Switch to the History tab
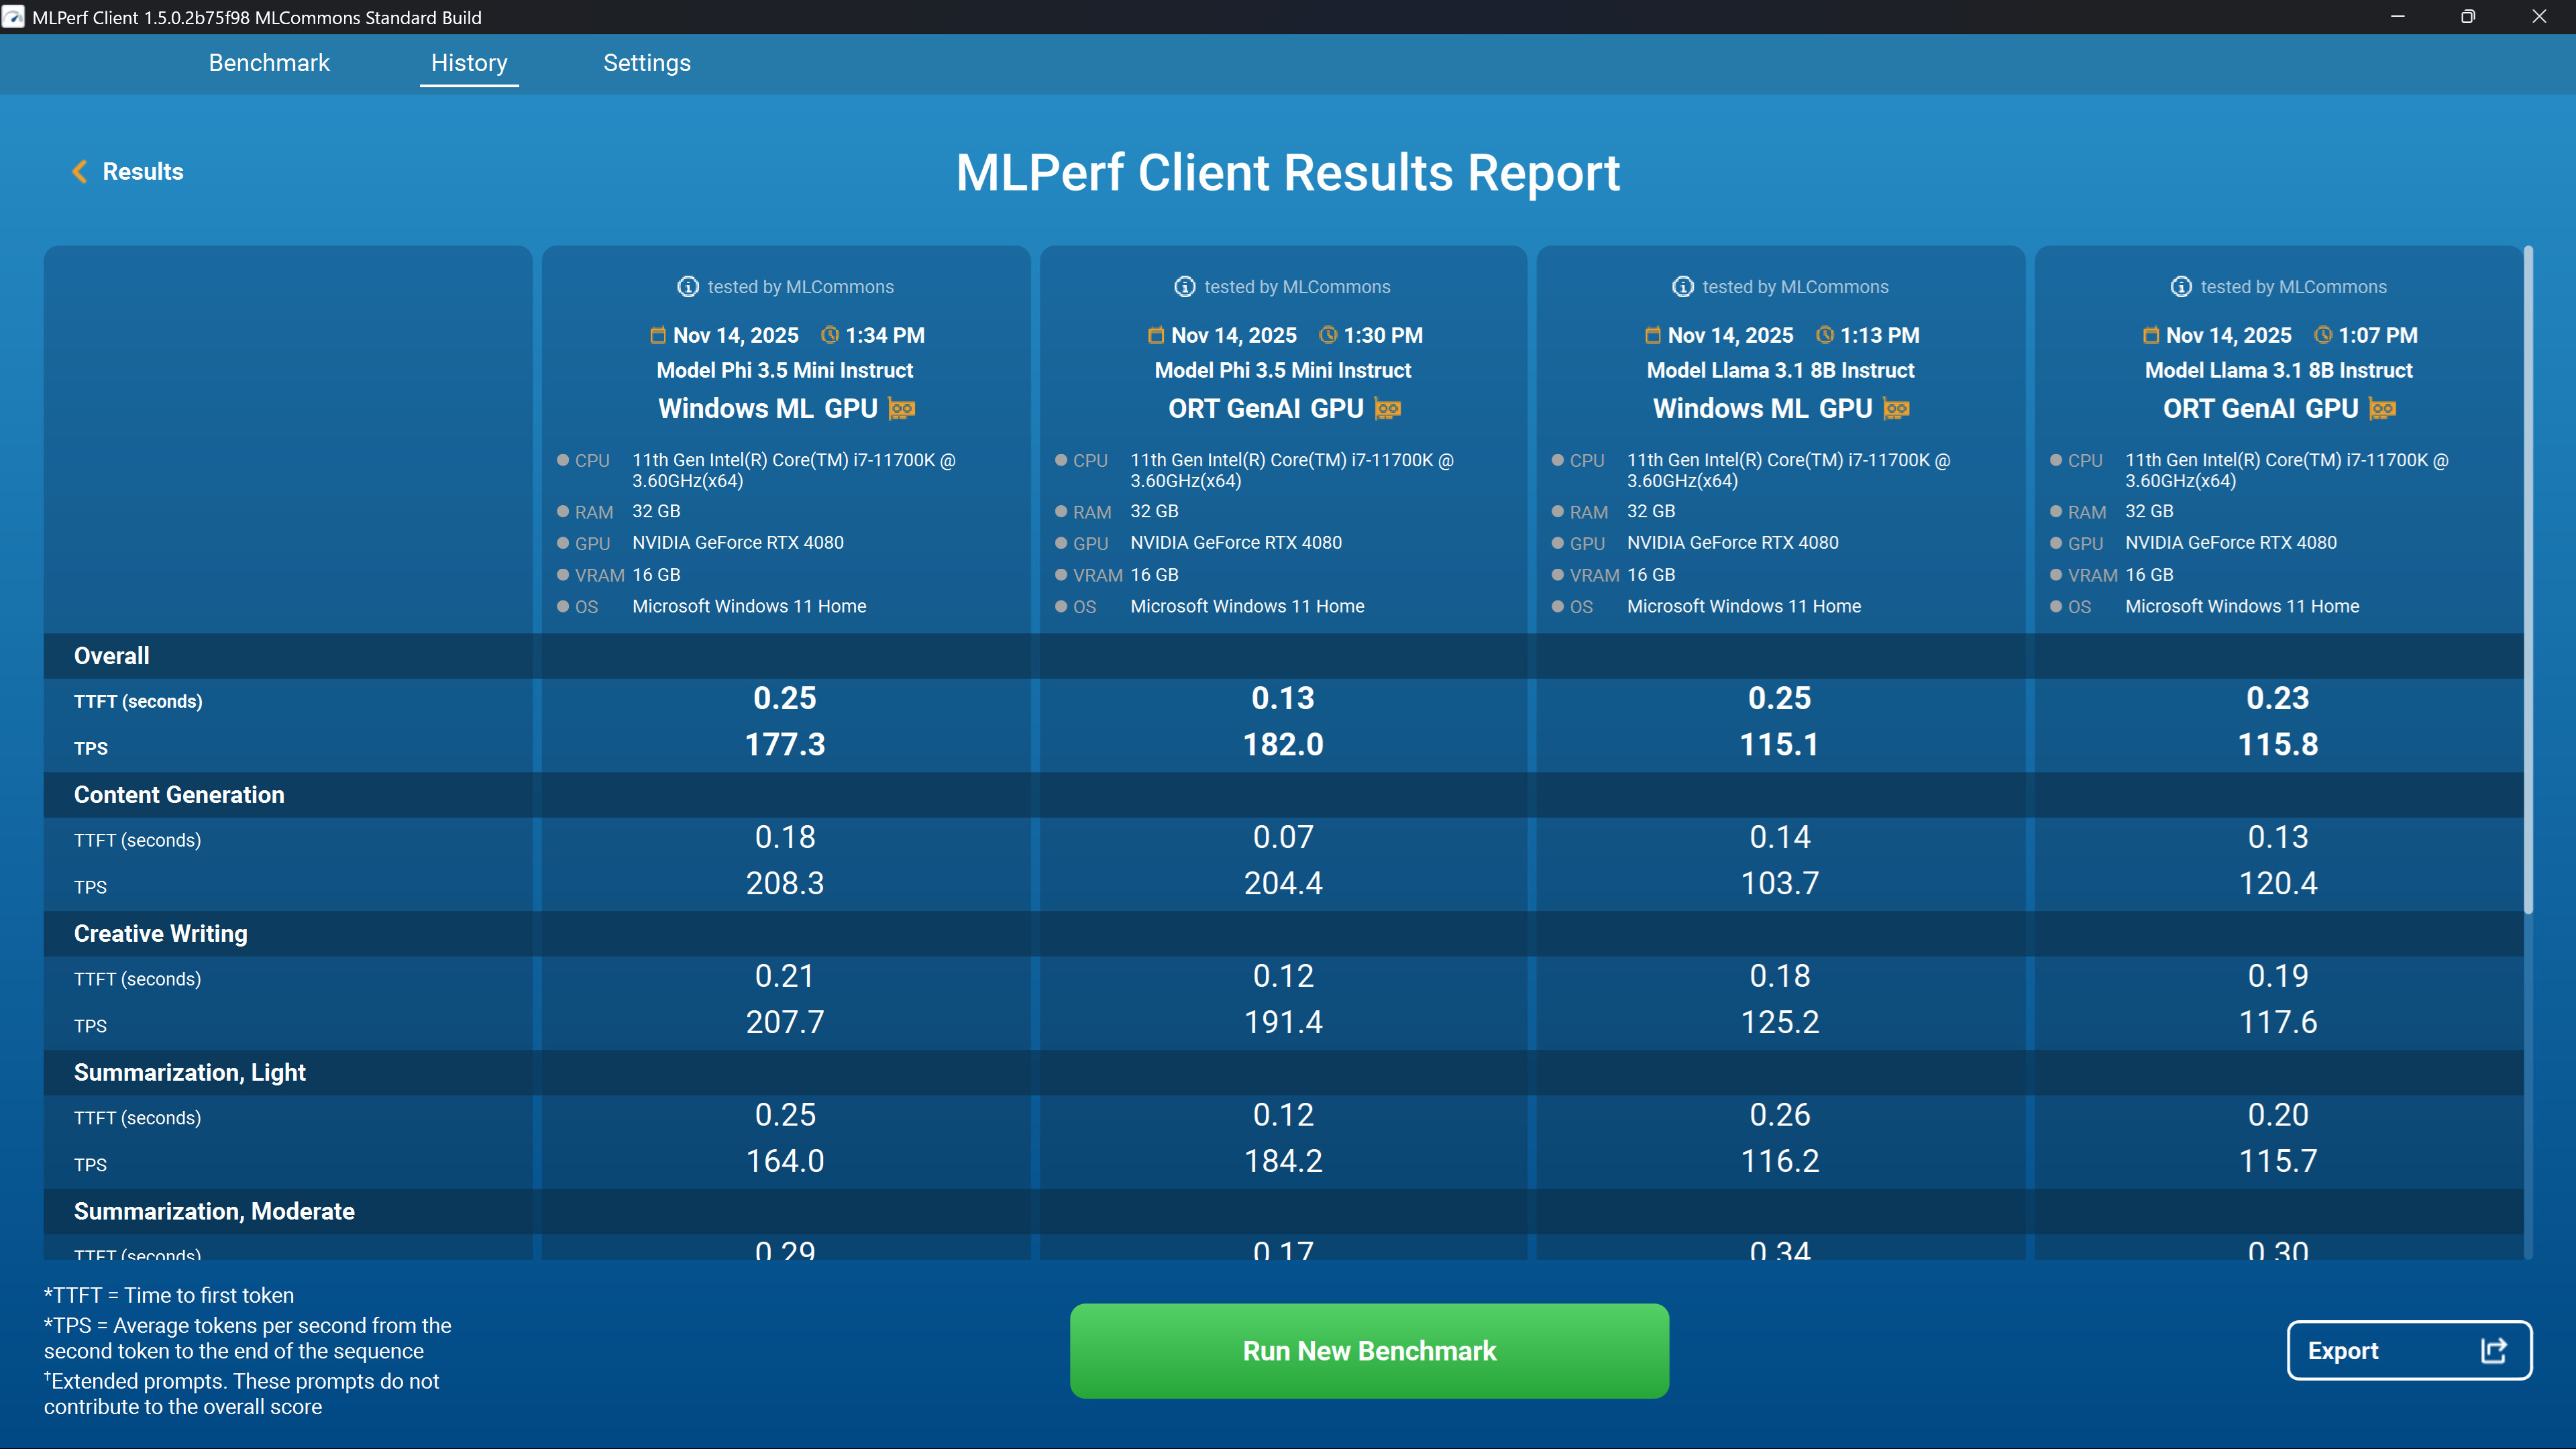Image resolution: width=2576 pixels, height=1449 pixels. click(469, 63)
